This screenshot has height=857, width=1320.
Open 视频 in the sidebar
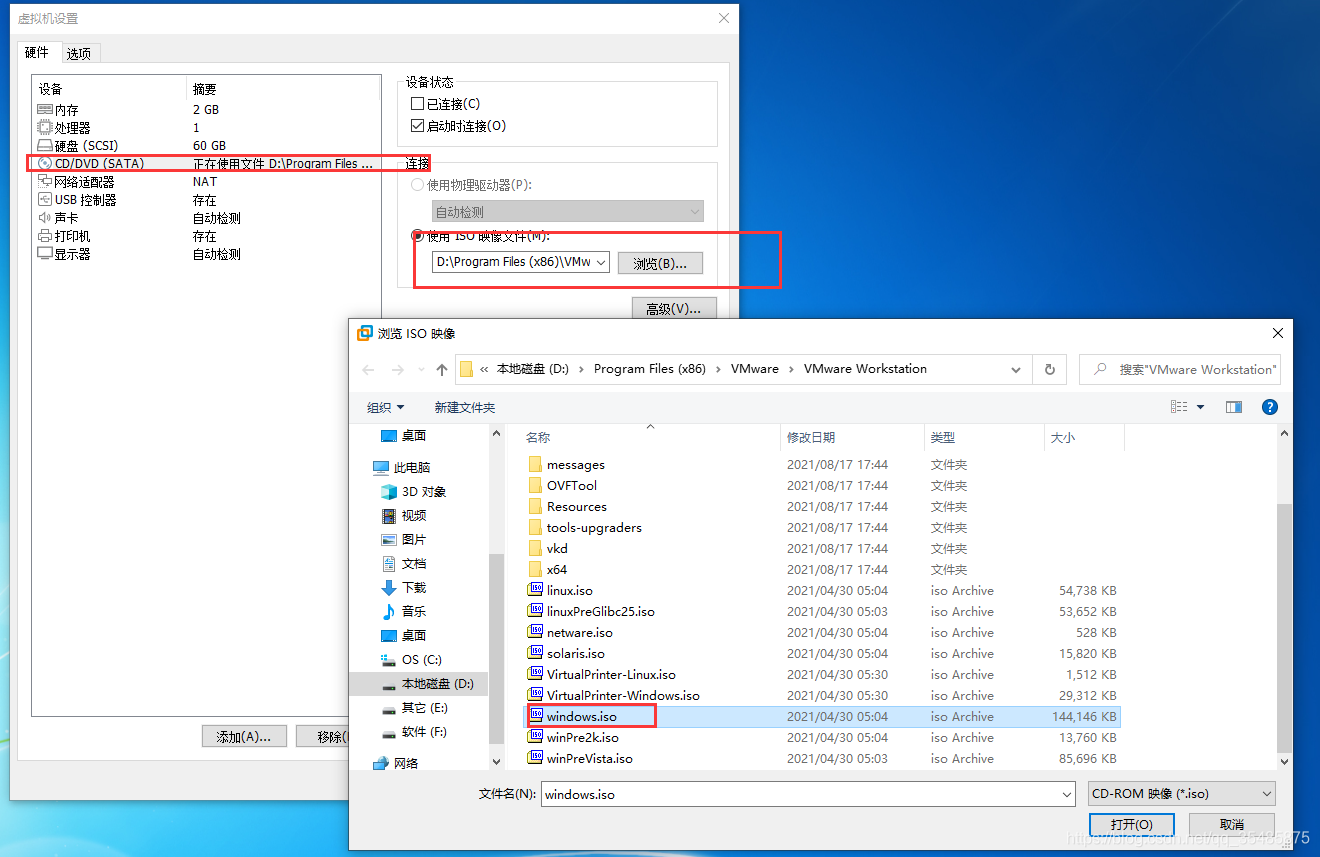(x=404, y=516)
